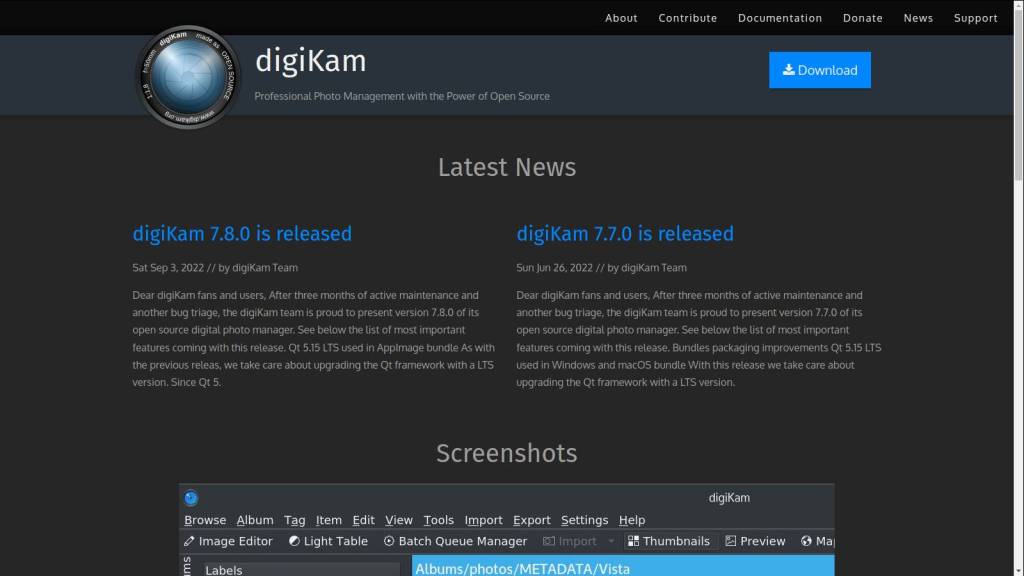This screenshot has width=1024, height=576.
Task: Open the Help menu in screenshot
Action: (632, 520)
